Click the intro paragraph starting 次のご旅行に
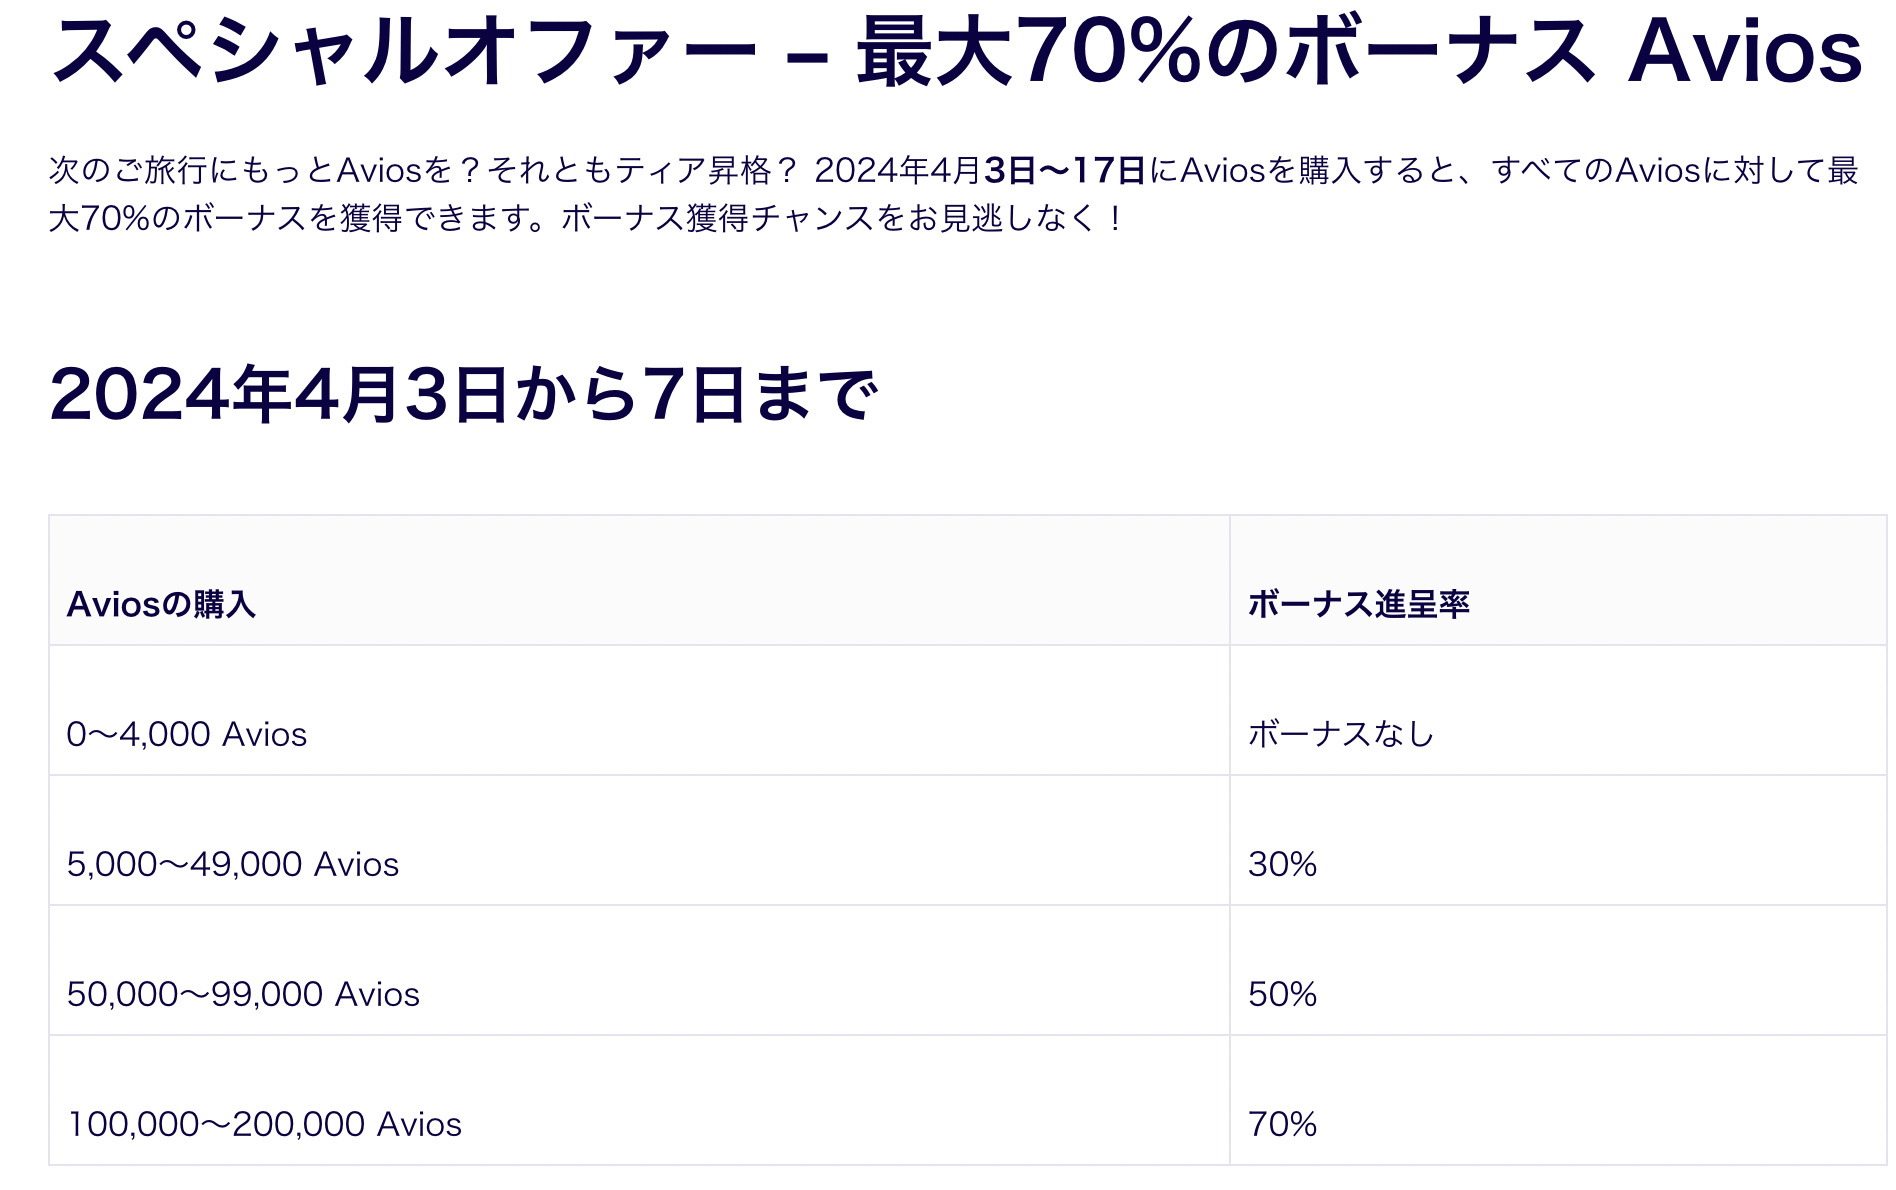The width and height of the screenshot is (1896, 1190). point(953,194)
